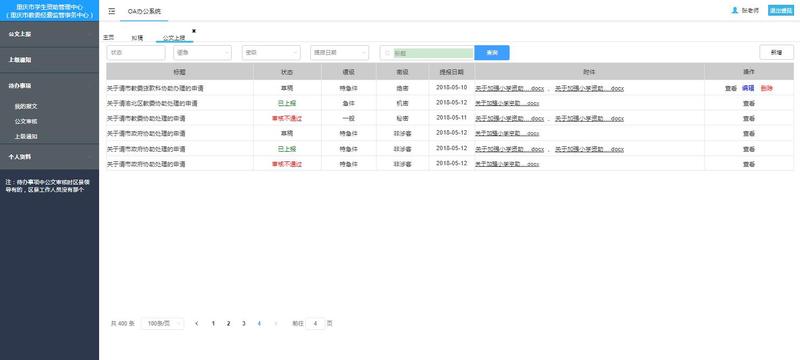Click the title cell of the 2018-05-10 row
The width and height of the screenshot is (800, 360).
[x=180, y=88]
